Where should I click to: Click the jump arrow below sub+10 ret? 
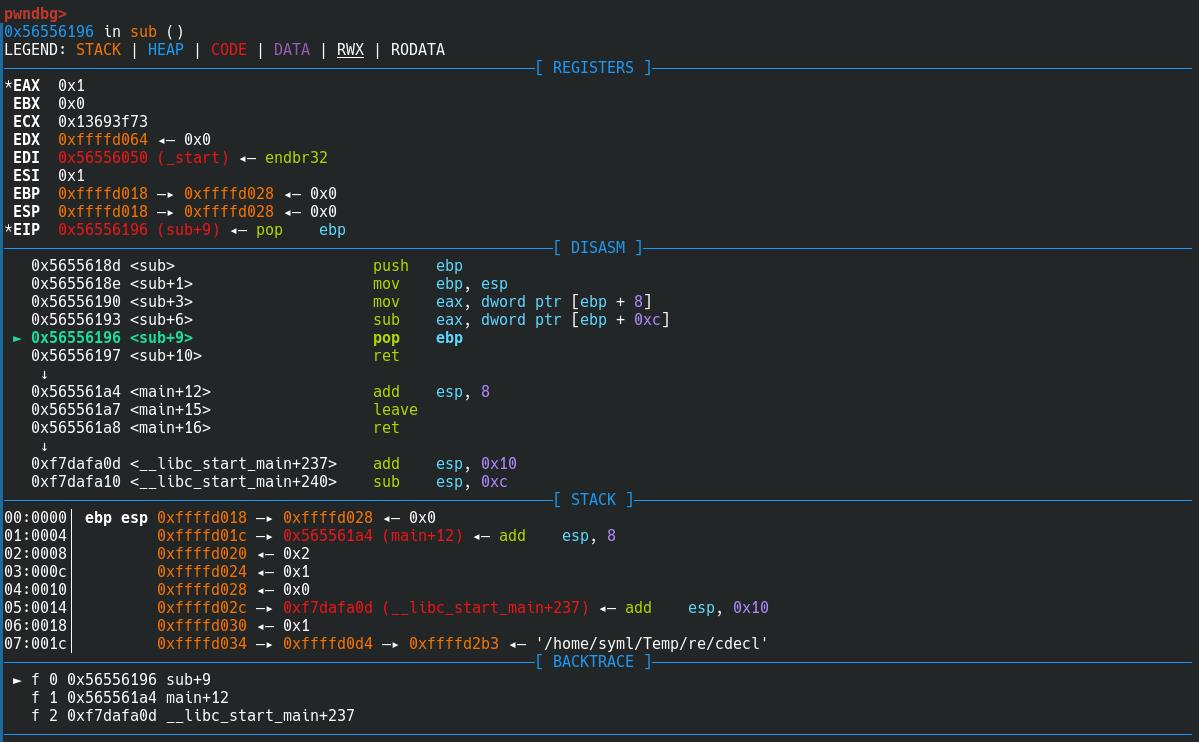[x=44, y=374]
